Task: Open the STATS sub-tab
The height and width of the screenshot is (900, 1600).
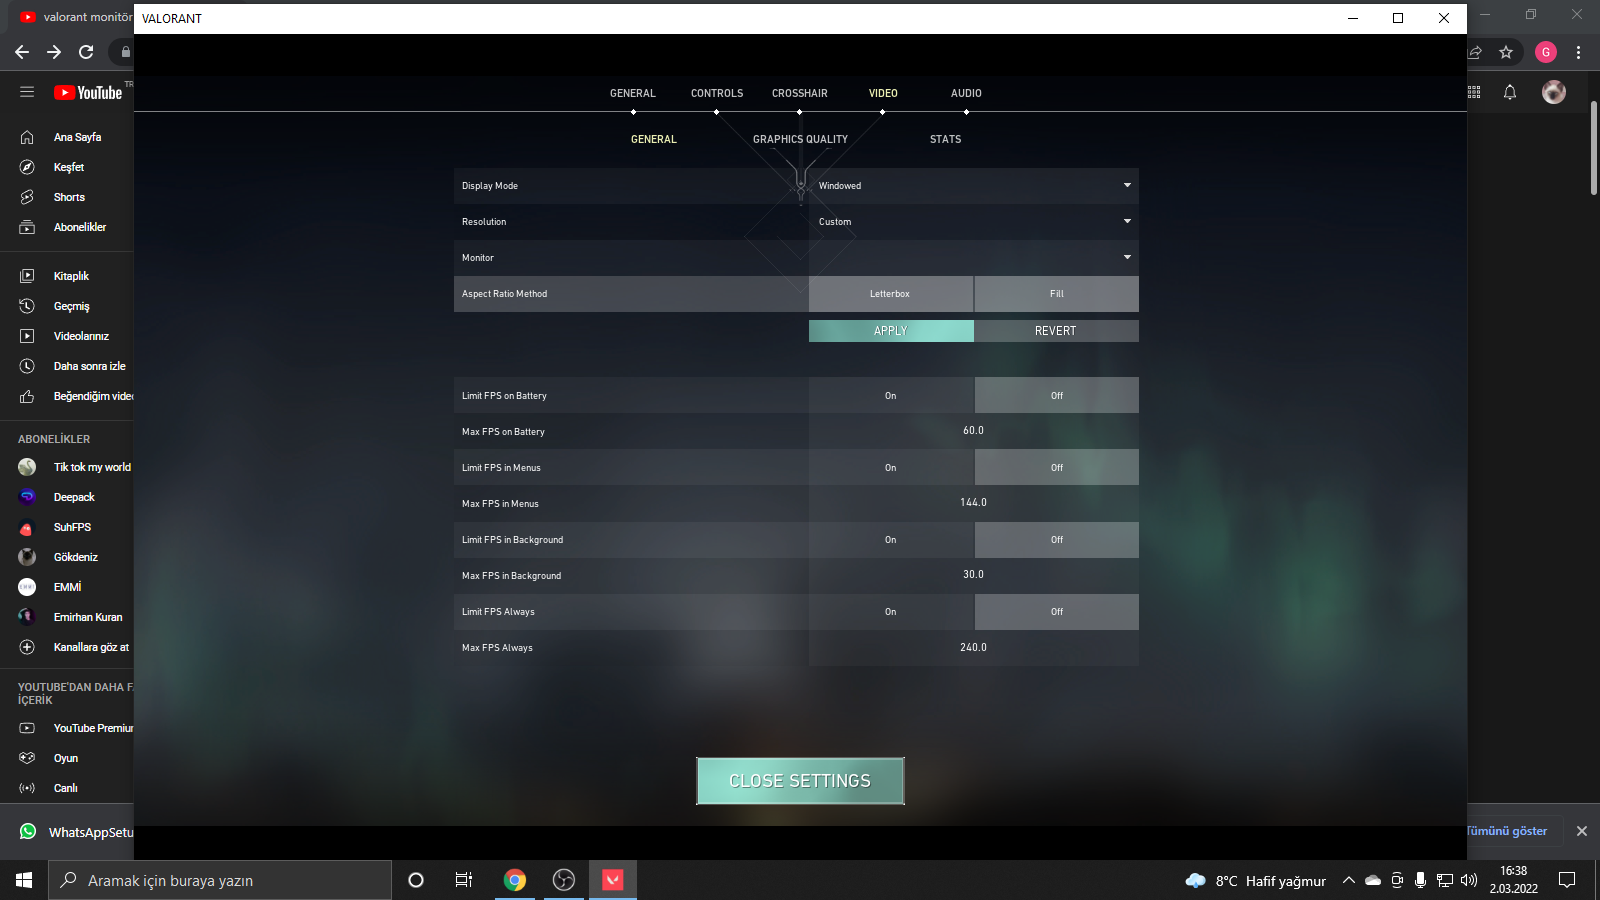Action: [x=945, y=139]
